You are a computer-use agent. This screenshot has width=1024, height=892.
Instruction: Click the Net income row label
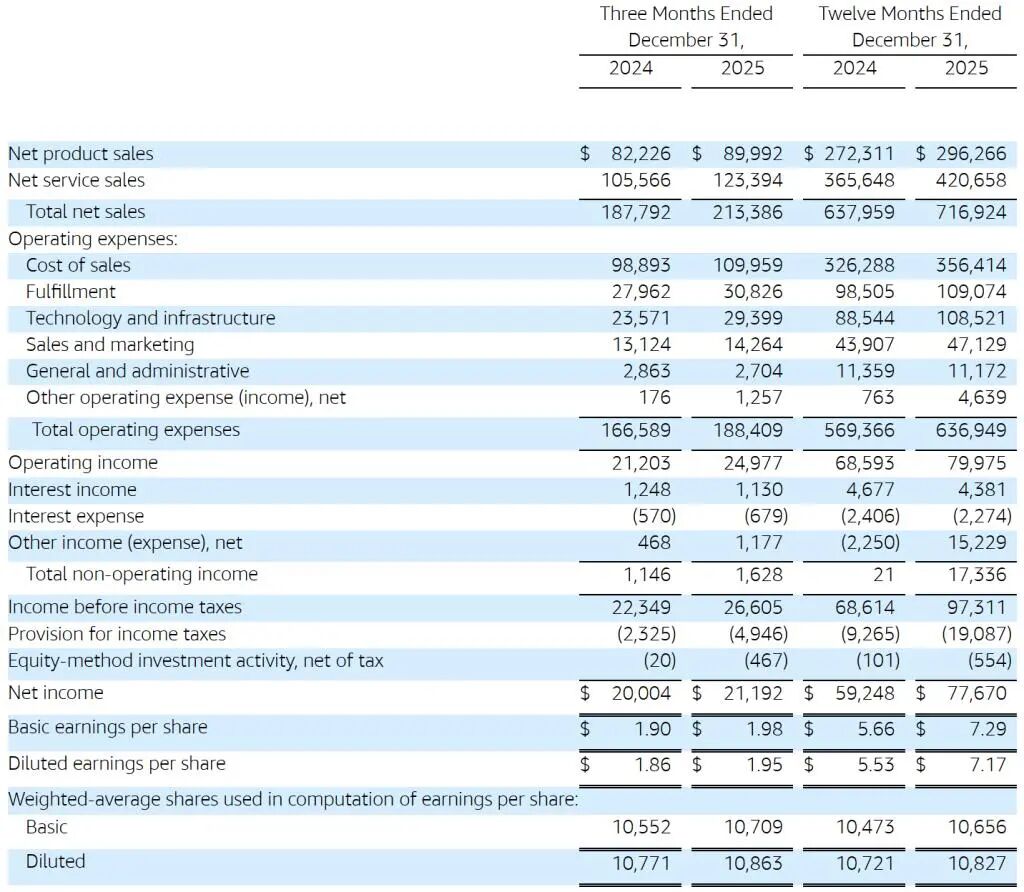coord(55,692)
